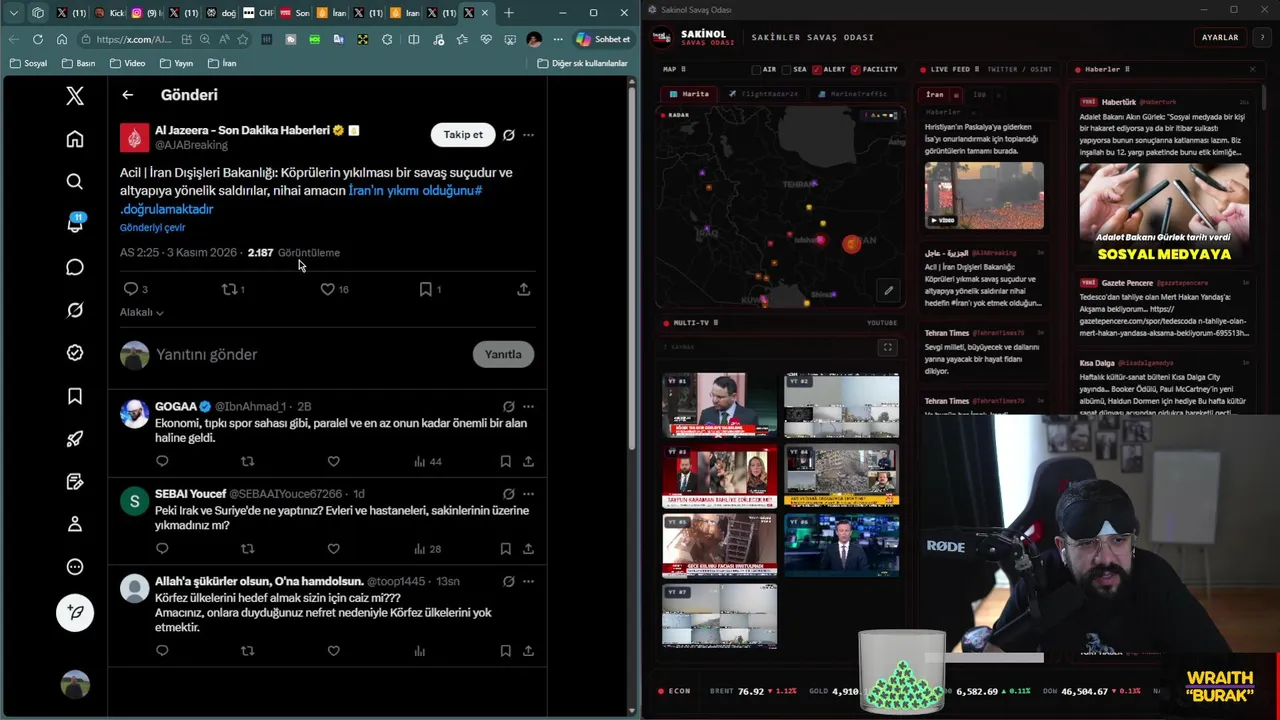
Task: Open browser three-dots settings menu
Action: tap(558, 39)
